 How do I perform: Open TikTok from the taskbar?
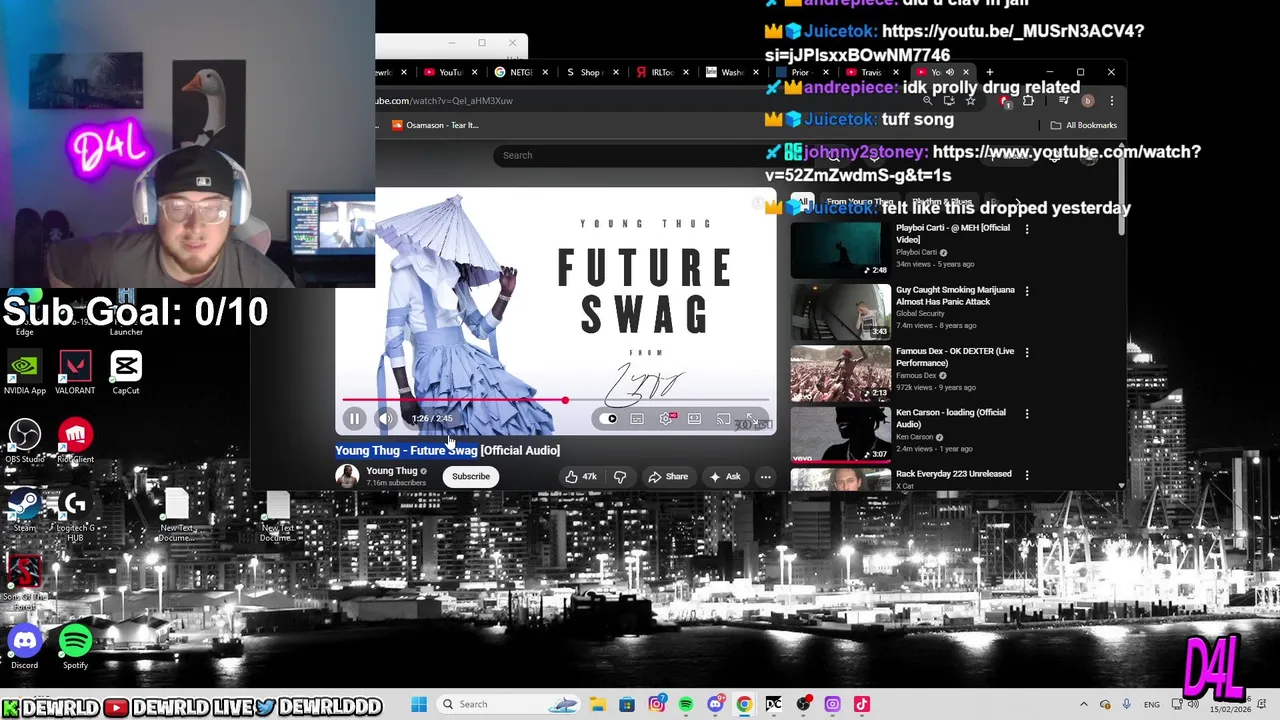tap(861, 704)
